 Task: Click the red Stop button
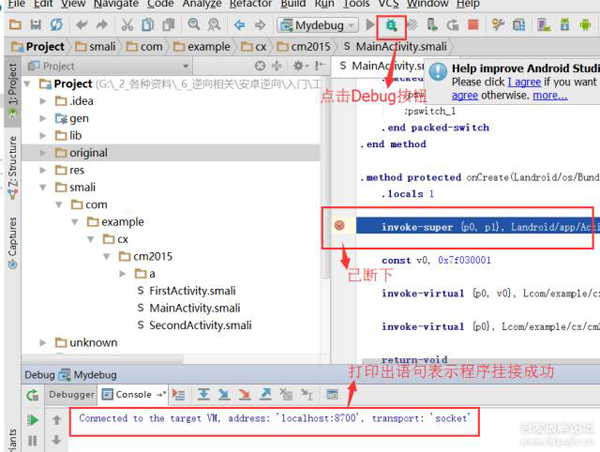click(x=473, y=24)
